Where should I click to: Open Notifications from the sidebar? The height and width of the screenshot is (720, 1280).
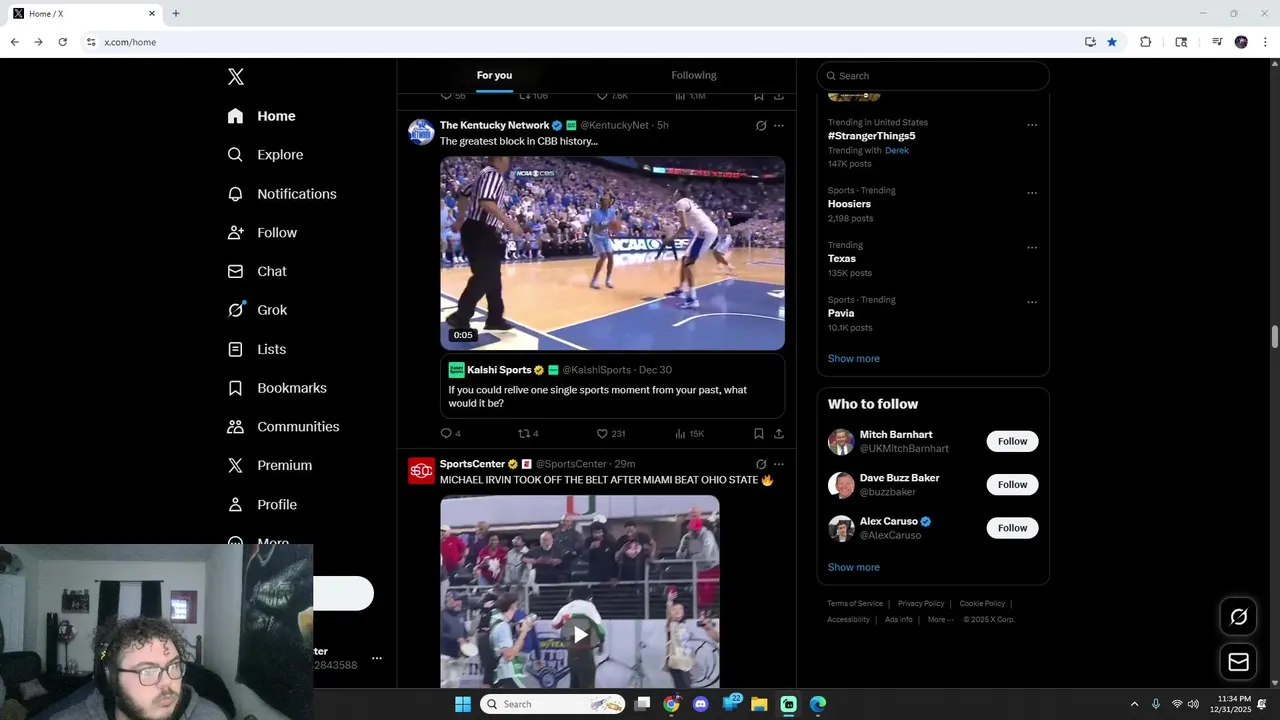point(282,194)
